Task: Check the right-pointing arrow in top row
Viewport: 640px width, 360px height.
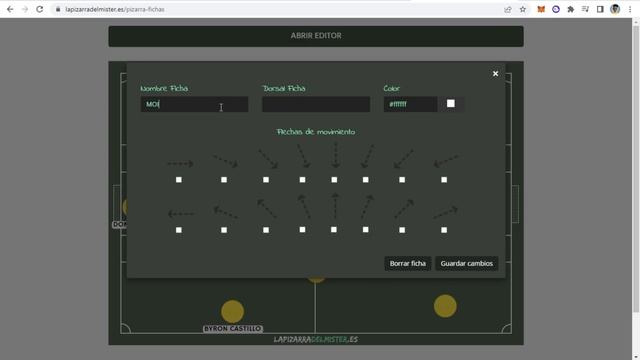Action: click(179, 180)
